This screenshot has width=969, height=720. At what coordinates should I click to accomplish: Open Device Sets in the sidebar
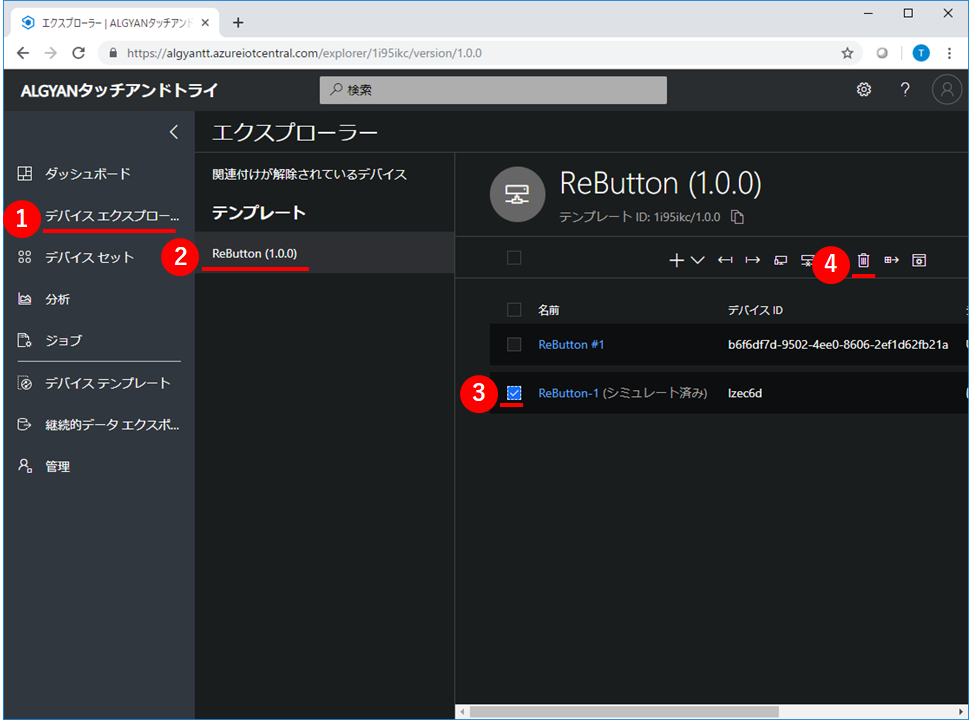89,257
